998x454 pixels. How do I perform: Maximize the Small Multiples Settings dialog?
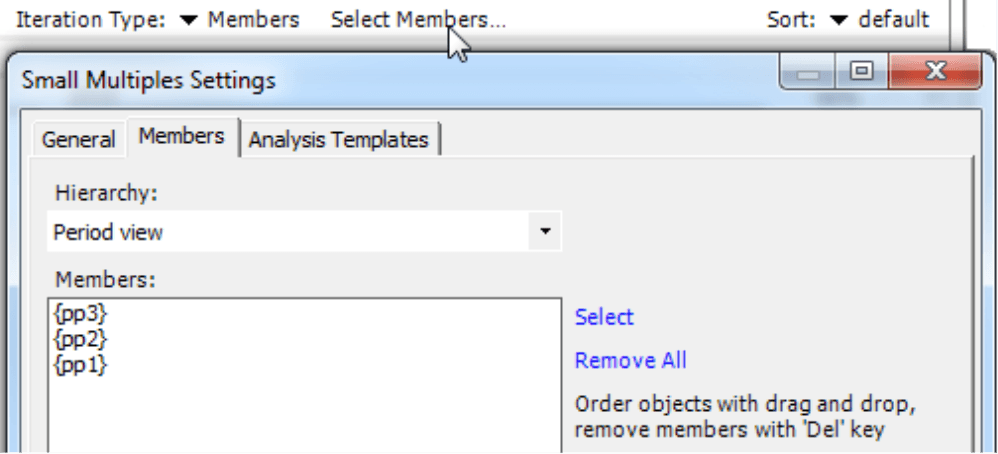(x=861, y=72)
